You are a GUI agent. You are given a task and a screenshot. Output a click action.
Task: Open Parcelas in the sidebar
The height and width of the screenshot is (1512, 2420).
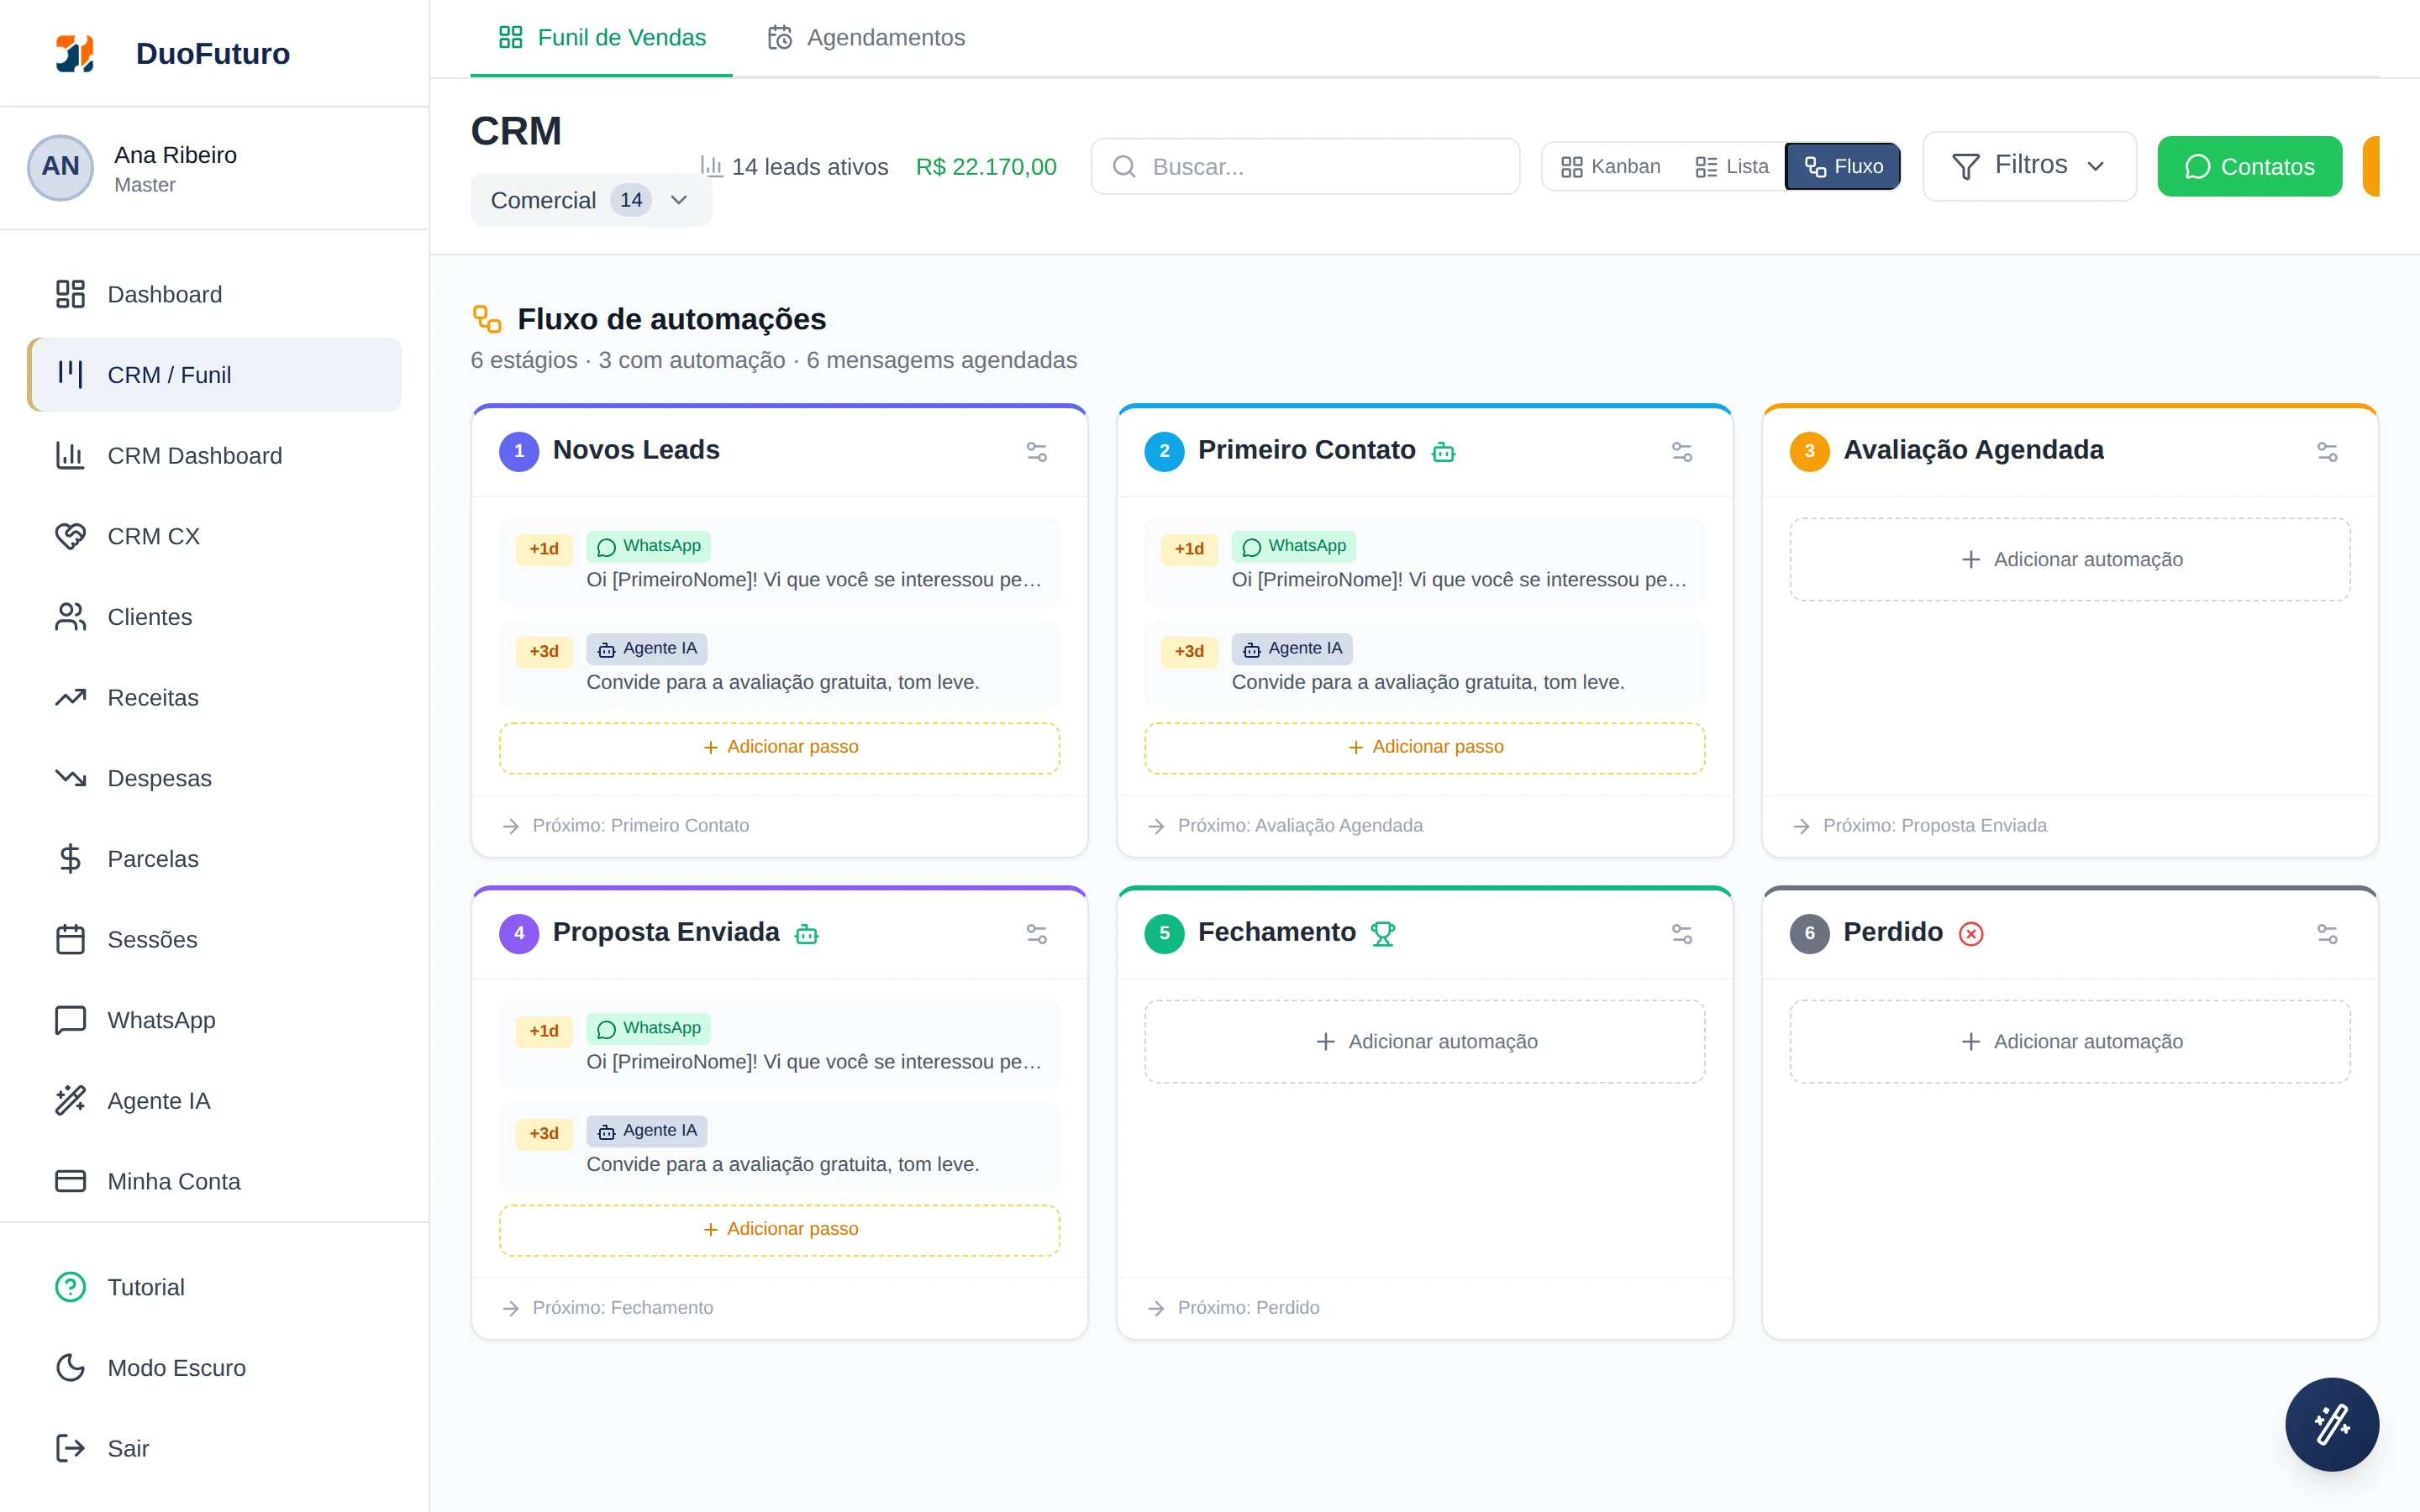tap(214, 859)
